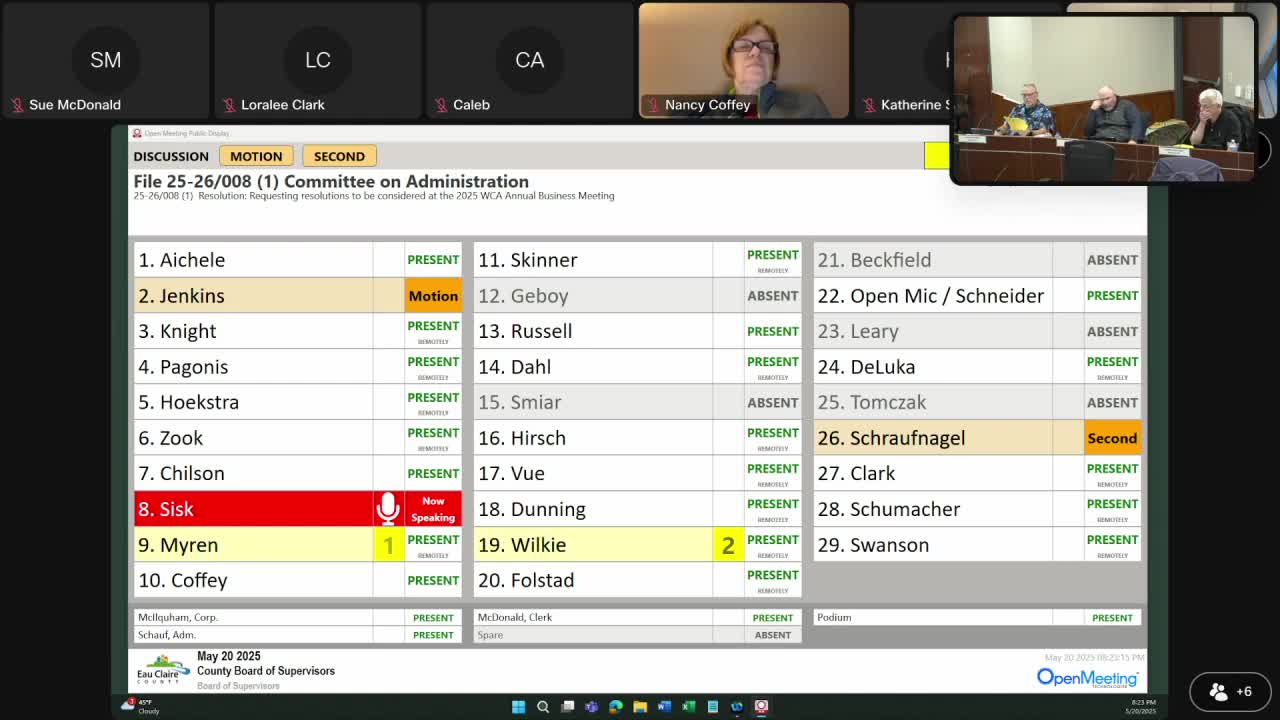Open Word from the taskbar
The height and width of the screenshot is (720, 1280).
coord(664,707)
